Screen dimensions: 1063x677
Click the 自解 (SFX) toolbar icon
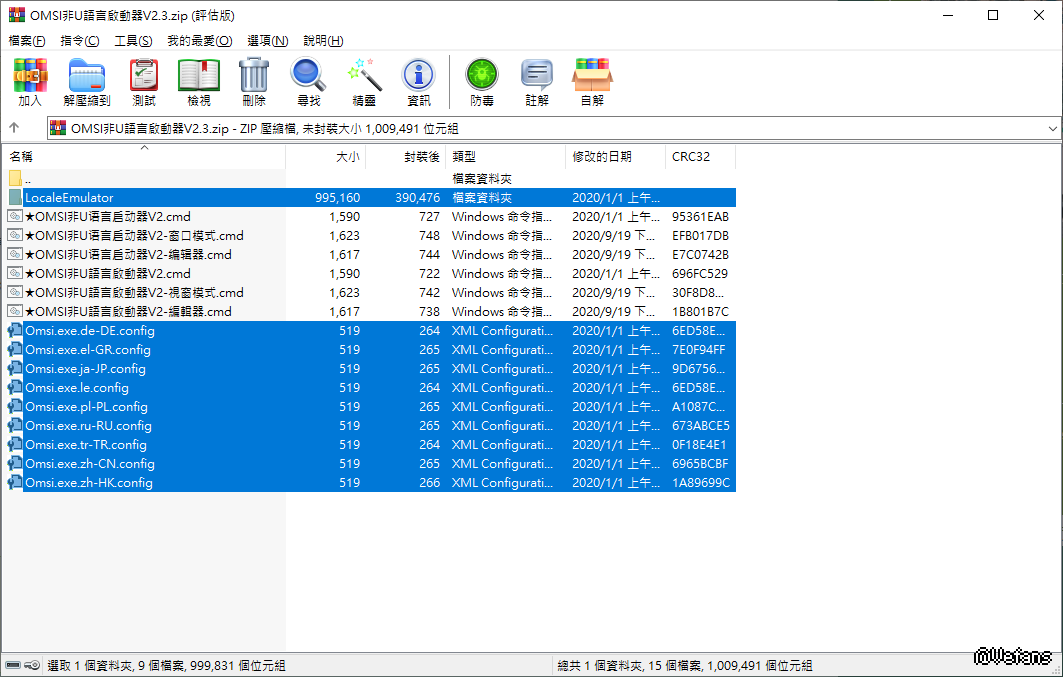tap(592, 82)
